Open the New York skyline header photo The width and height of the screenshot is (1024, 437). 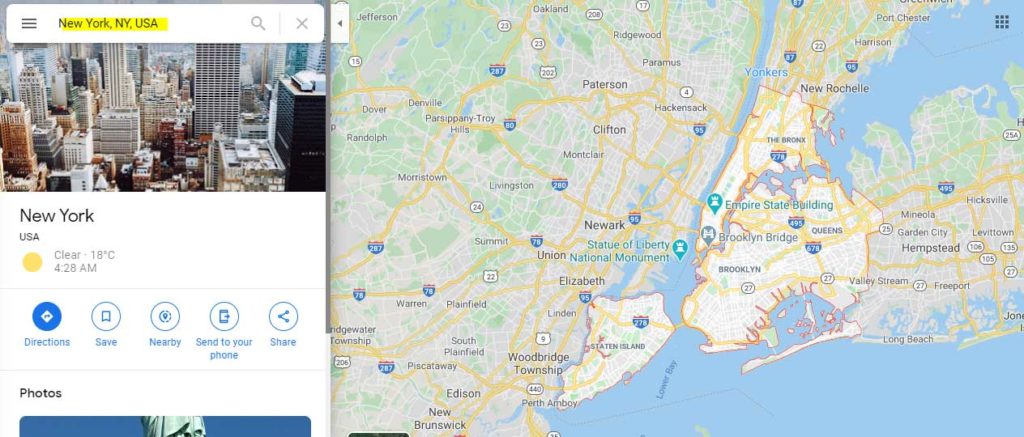[x=163, y=118]
